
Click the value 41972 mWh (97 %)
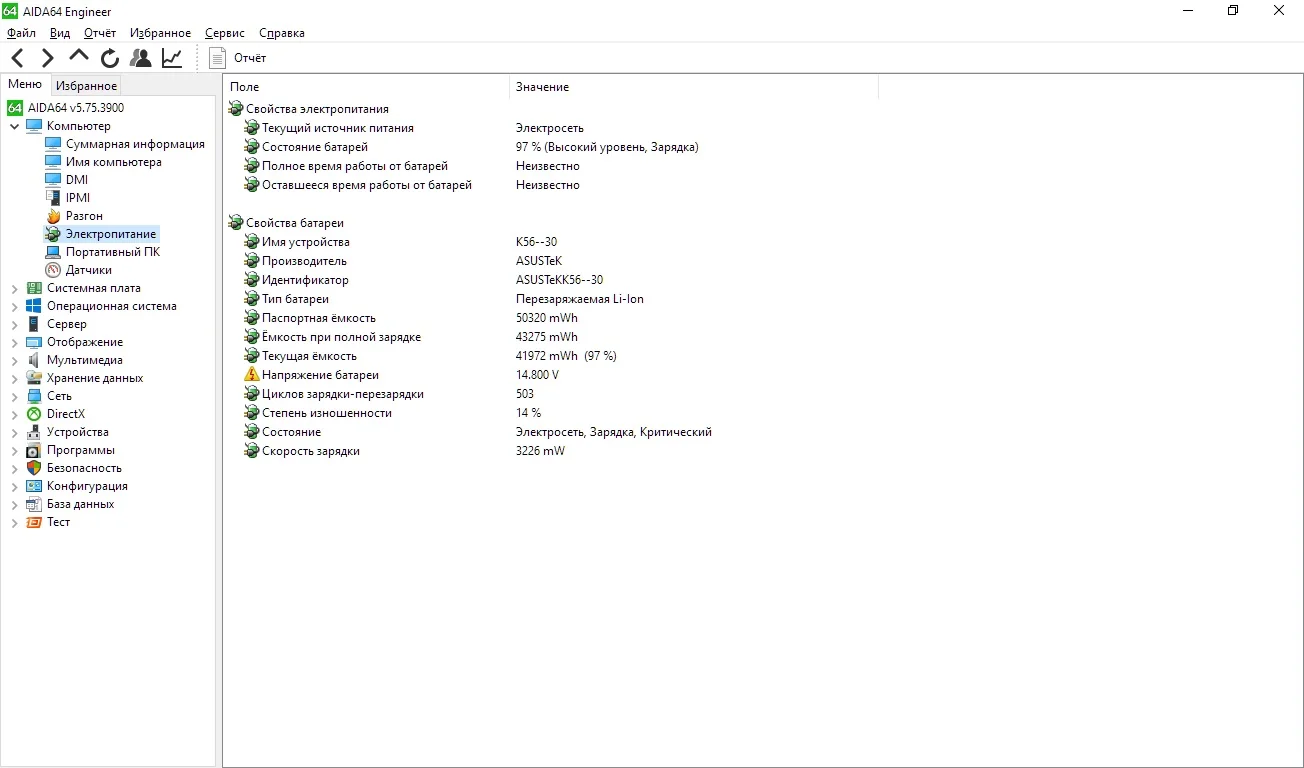click(566, 356)
